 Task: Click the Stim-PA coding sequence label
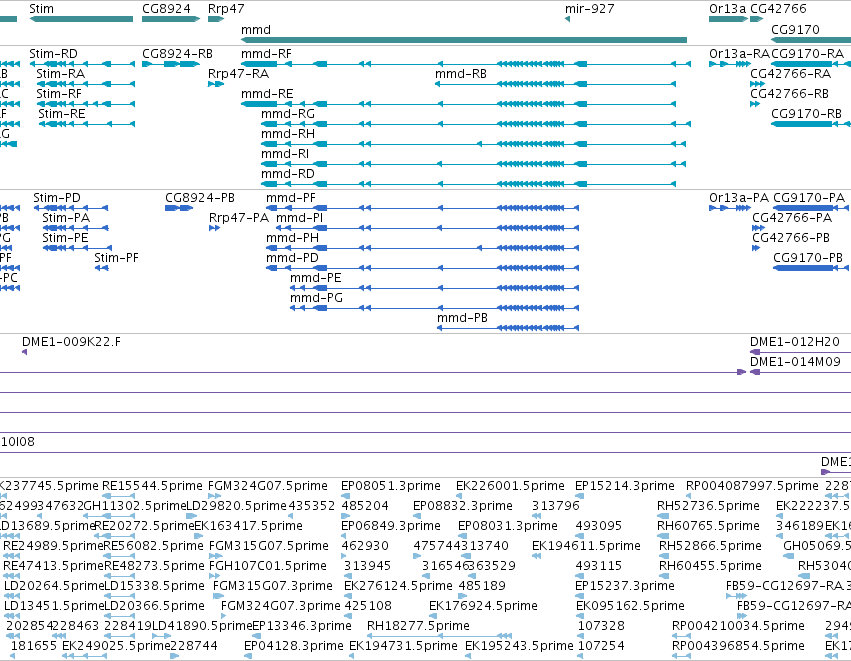(x=66, y=218)
